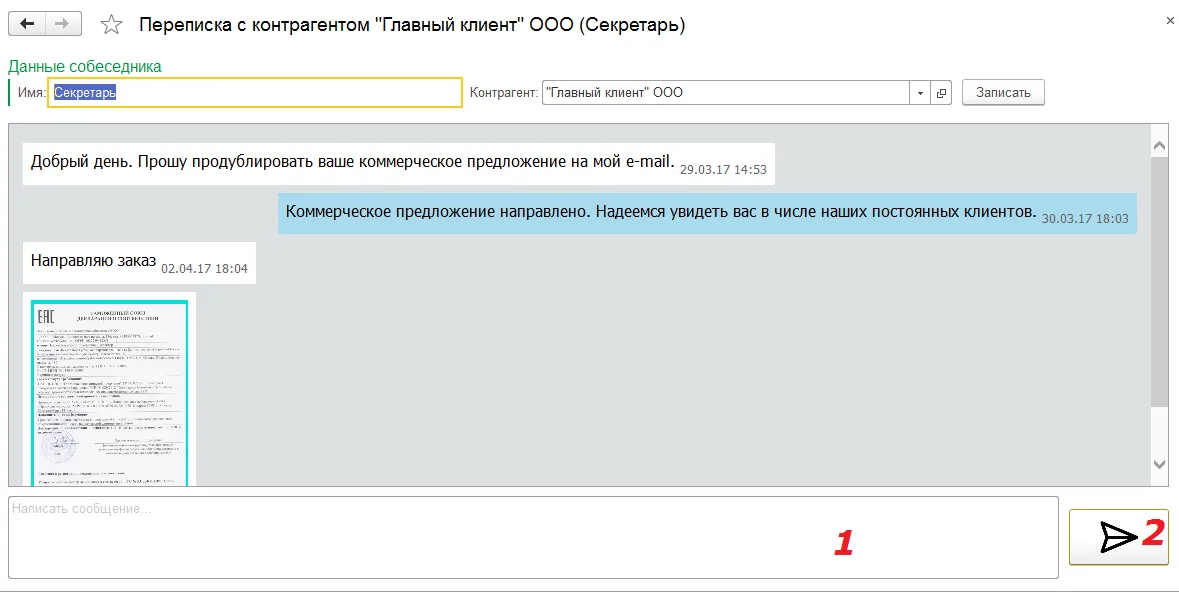Viewport: 1179px width, 592px height.
Task: Click the forward navigation arrow
Action: (x=61, y=24)
